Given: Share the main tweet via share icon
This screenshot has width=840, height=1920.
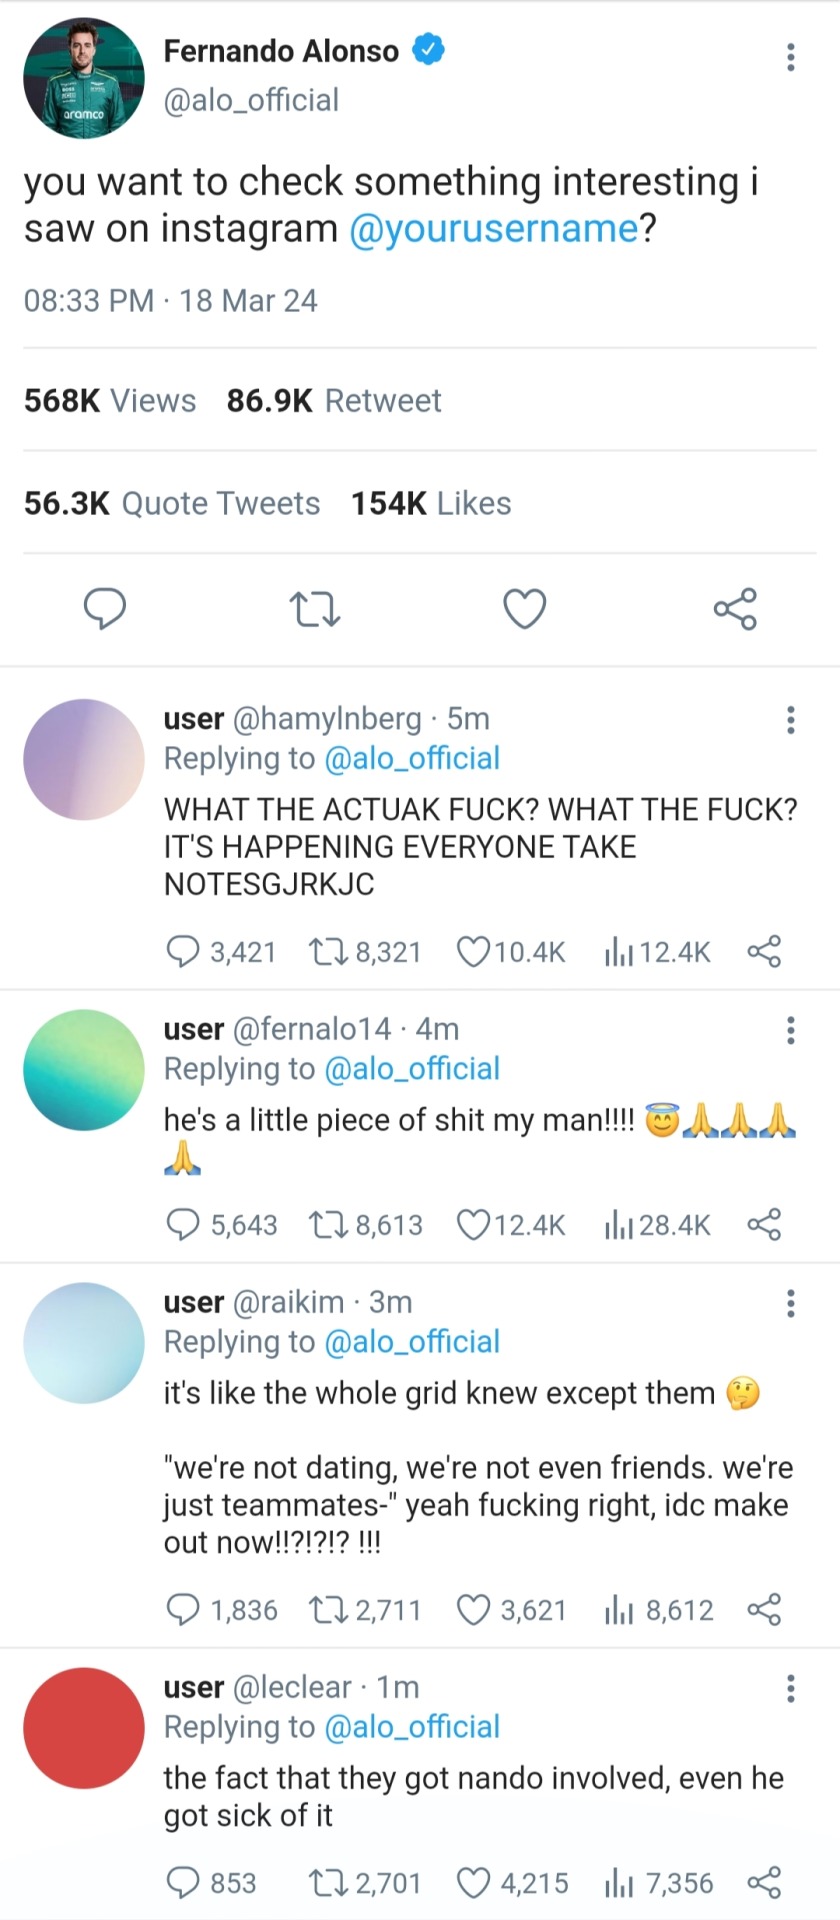Looking at the screenshot, I should [735, 608].
